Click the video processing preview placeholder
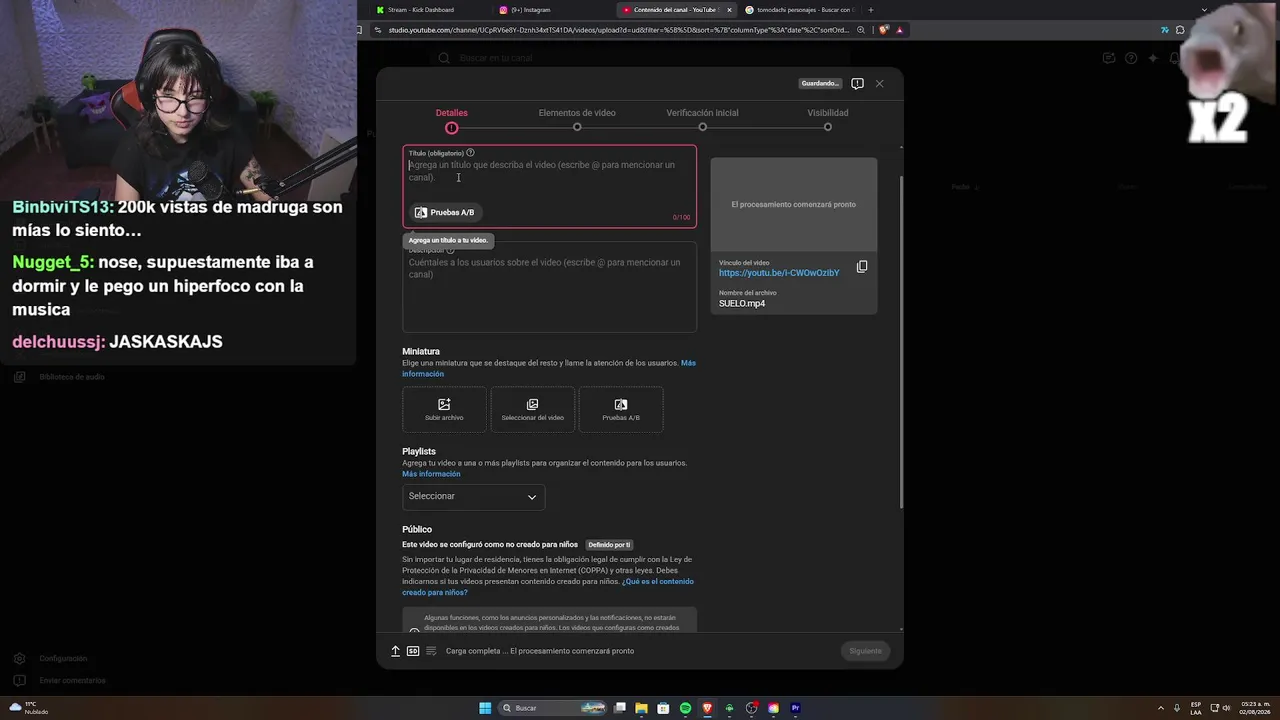 coord(794,204)
